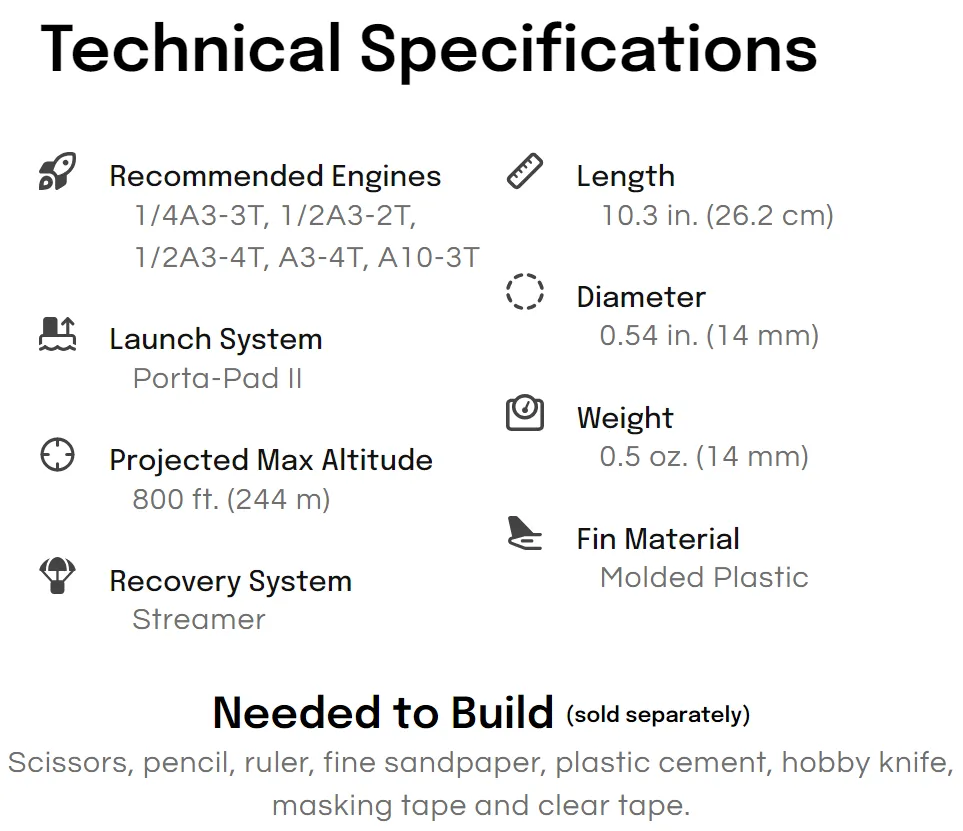Click the Streamer recovery system value
This screenshot has width=963, height=831.
tap(199, 619)
